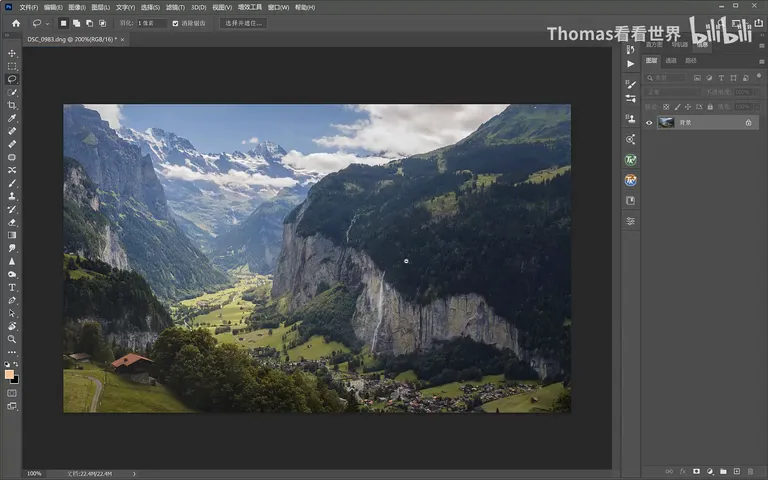Open the 滤镜(T) menu

coord(175,7)
